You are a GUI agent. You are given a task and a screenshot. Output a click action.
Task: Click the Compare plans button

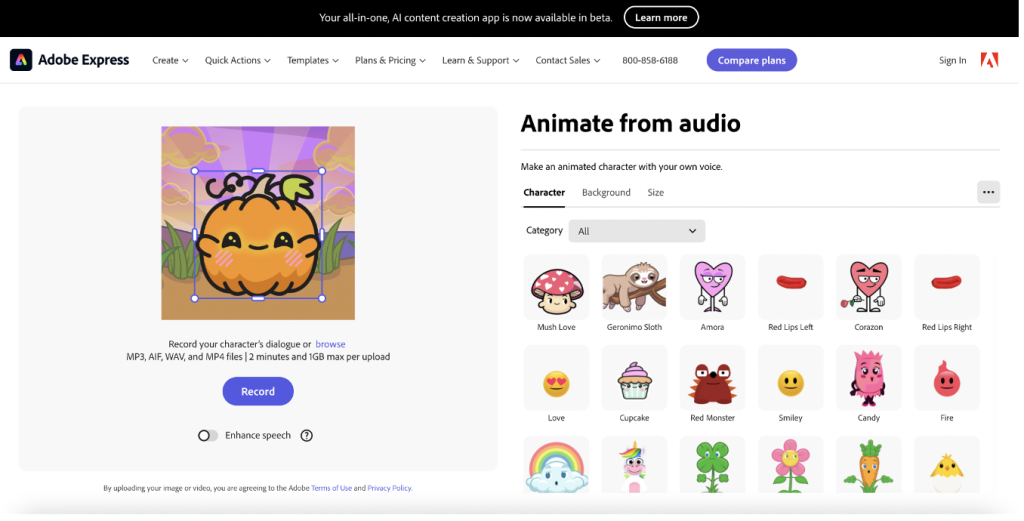[752, 60]
